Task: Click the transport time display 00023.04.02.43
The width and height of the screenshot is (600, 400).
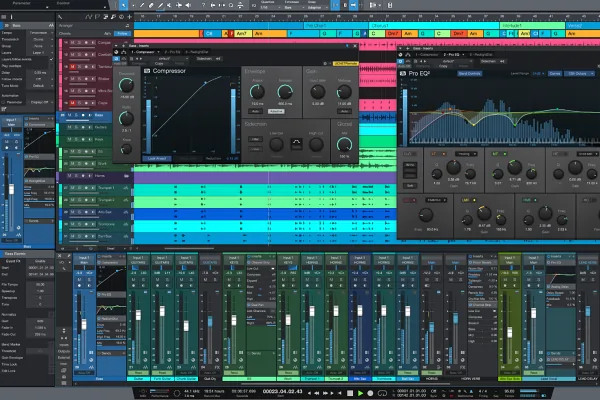Action: [282, 391]
